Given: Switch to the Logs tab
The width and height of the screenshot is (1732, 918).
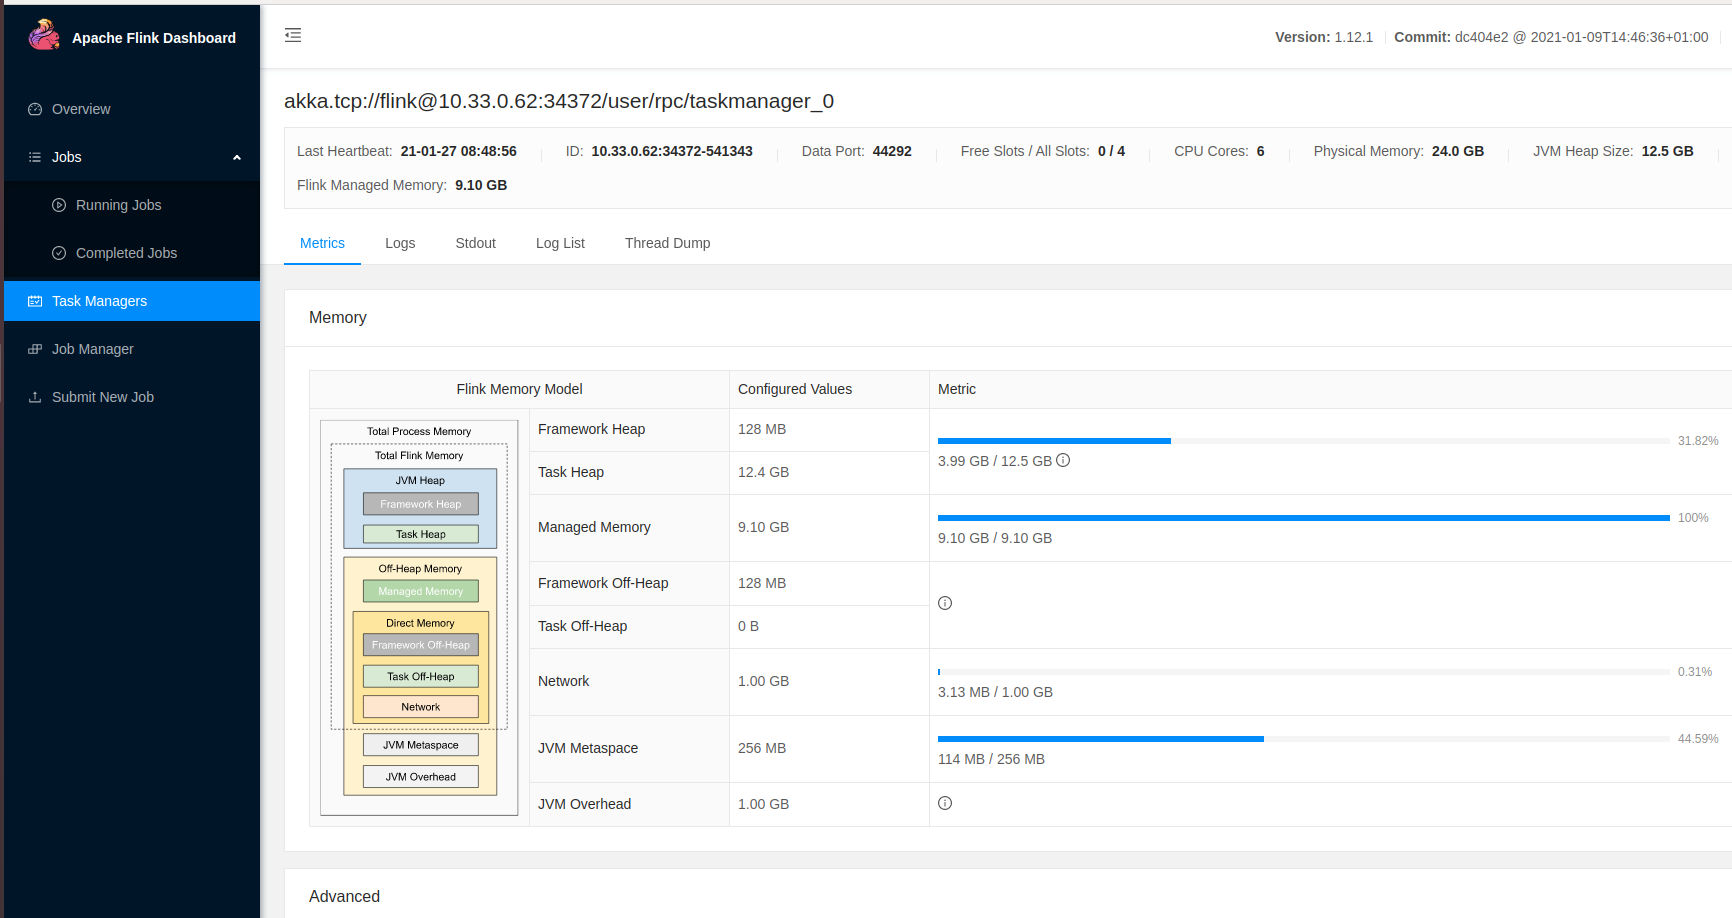Looking at the screenshot, I should tap(400, 243).
